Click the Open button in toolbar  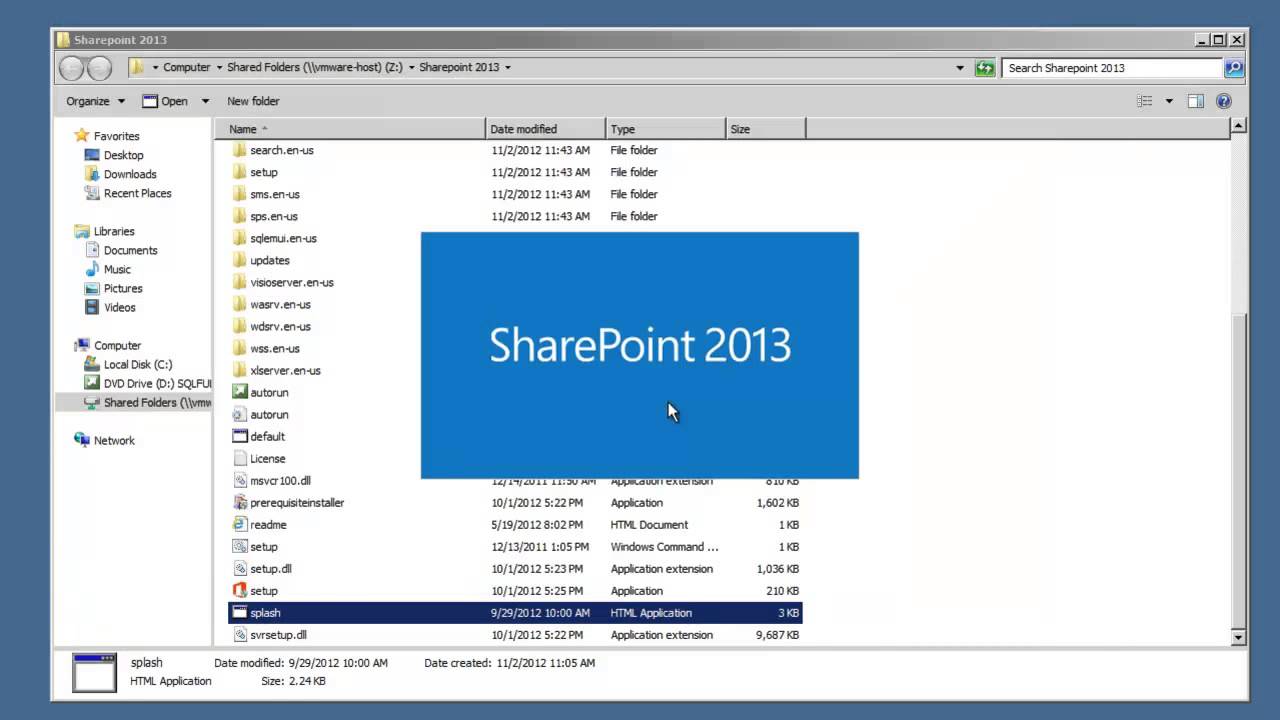click(165, 101)
